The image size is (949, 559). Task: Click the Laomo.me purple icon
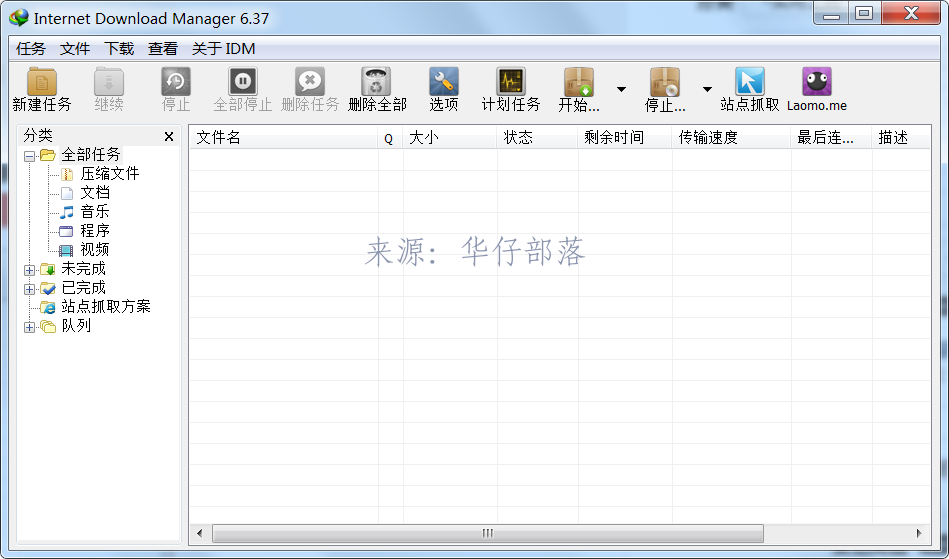(x=817, y=82)
